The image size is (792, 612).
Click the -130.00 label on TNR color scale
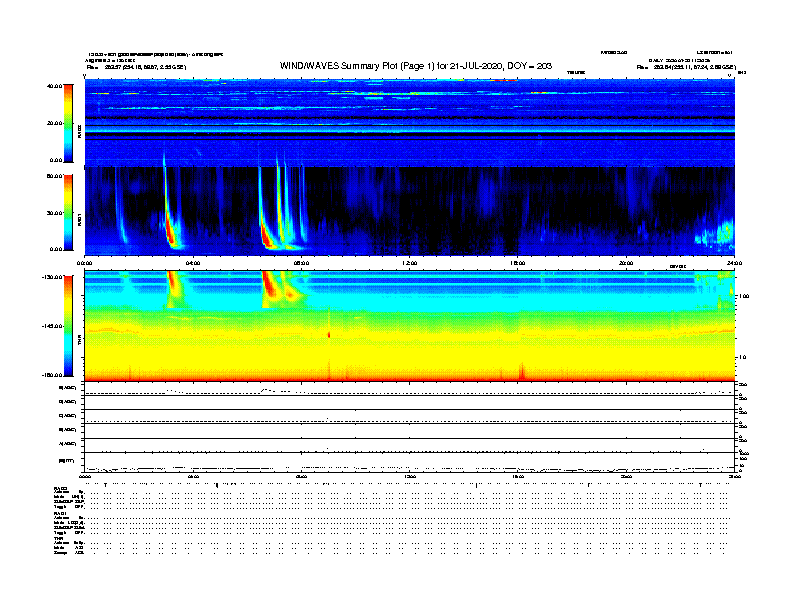point(53,277)
